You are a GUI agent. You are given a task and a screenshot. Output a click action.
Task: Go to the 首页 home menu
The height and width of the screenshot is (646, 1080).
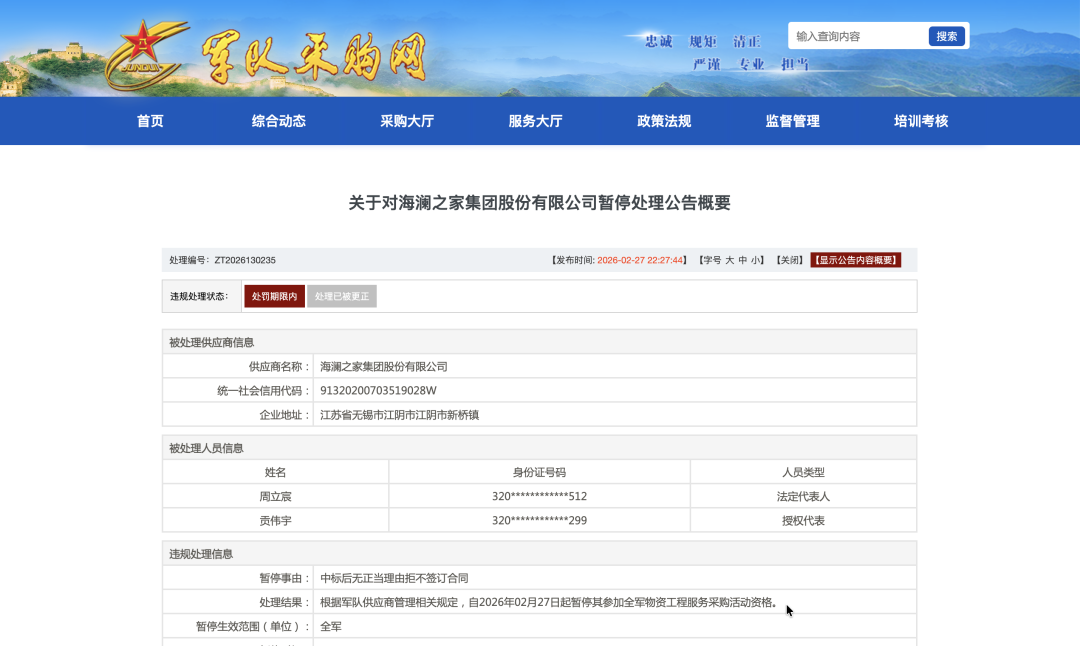150,121
